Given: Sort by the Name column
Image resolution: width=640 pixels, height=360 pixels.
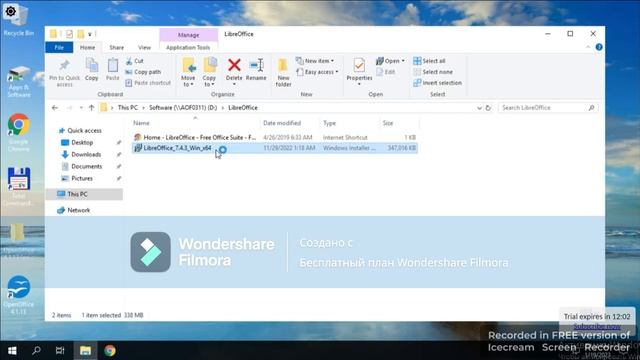Looking at the screenshot, I should pos(141,123).
